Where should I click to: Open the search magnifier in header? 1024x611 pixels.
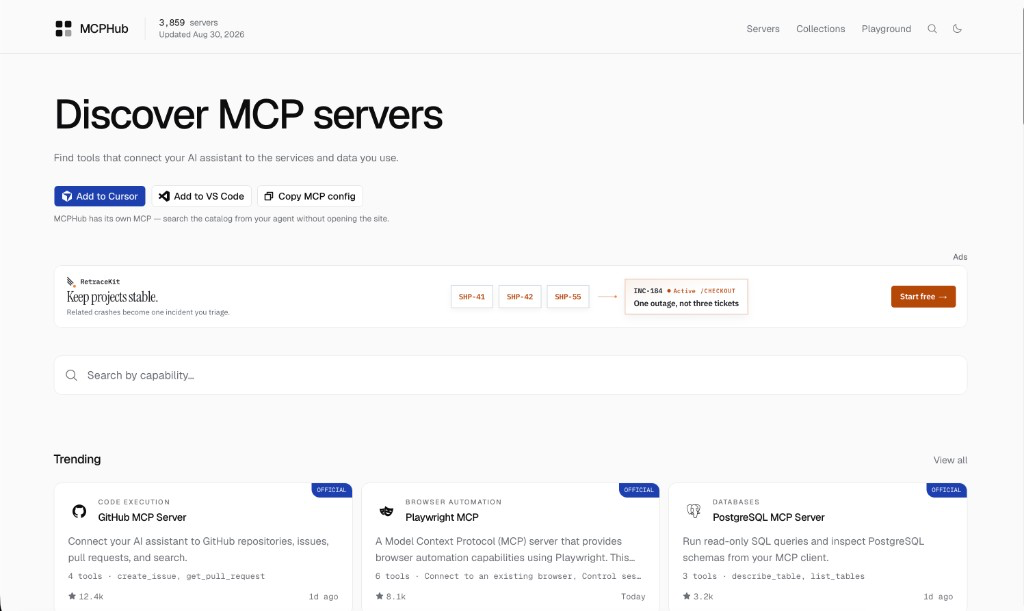(932, 29)
